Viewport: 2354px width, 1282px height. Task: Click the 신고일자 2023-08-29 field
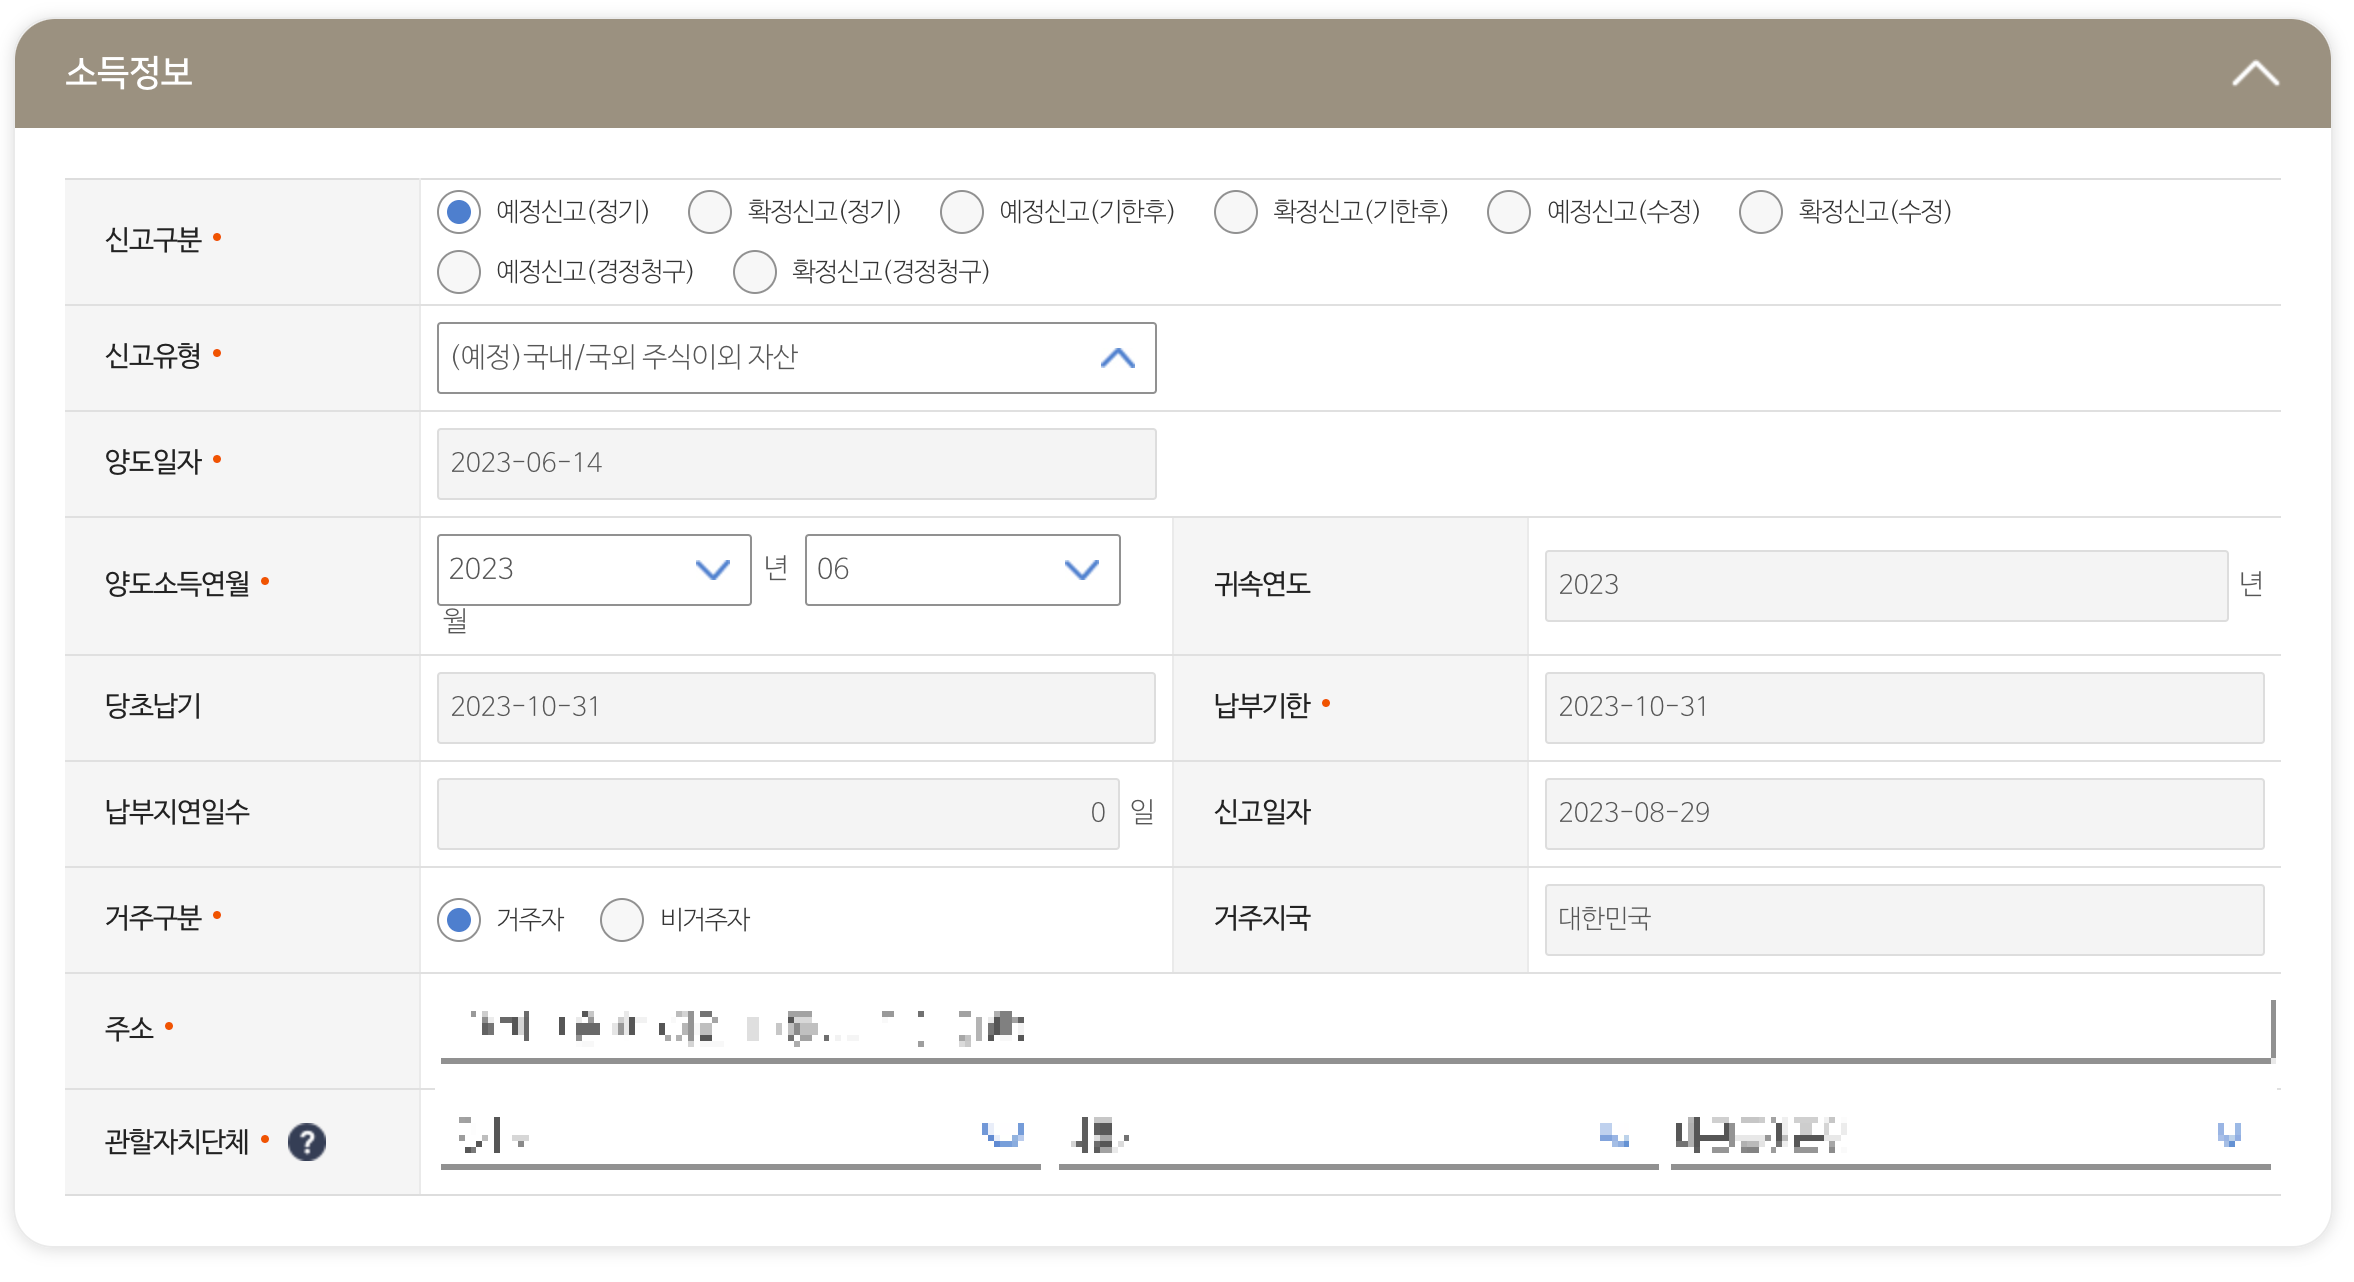(x=1903, y=814)
